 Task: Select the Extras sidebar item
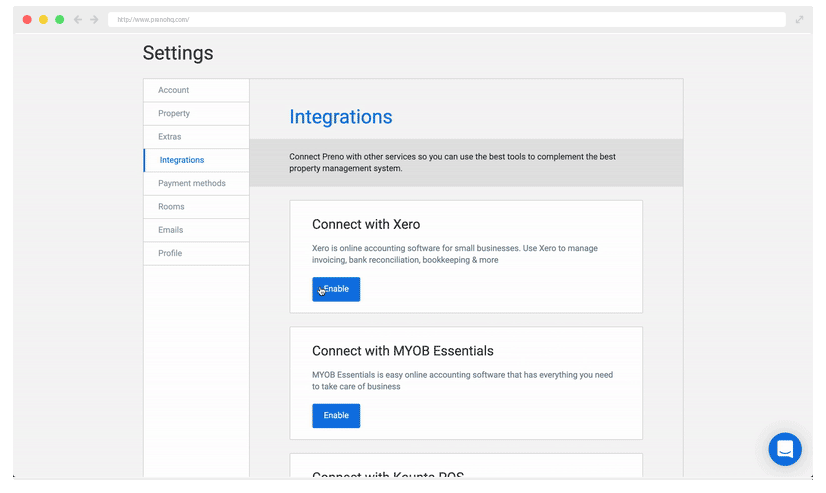pyautogui.click(x=196, y=136)
